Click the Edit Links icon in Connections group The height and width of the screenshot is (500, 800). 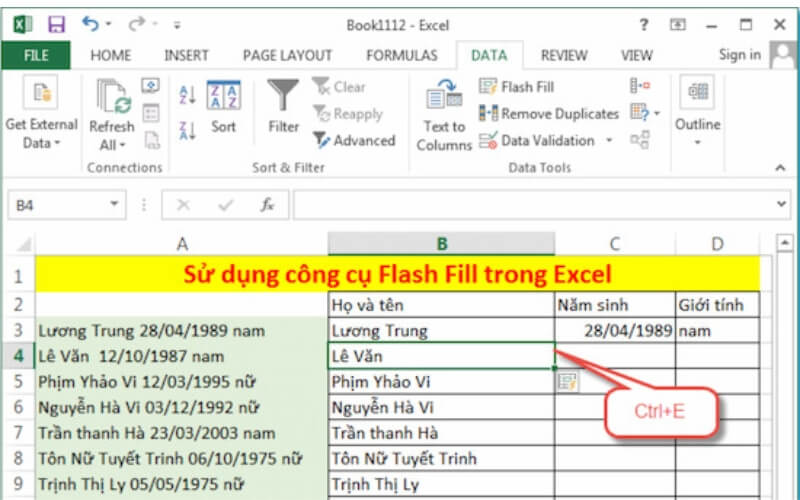tap(152, 140)
